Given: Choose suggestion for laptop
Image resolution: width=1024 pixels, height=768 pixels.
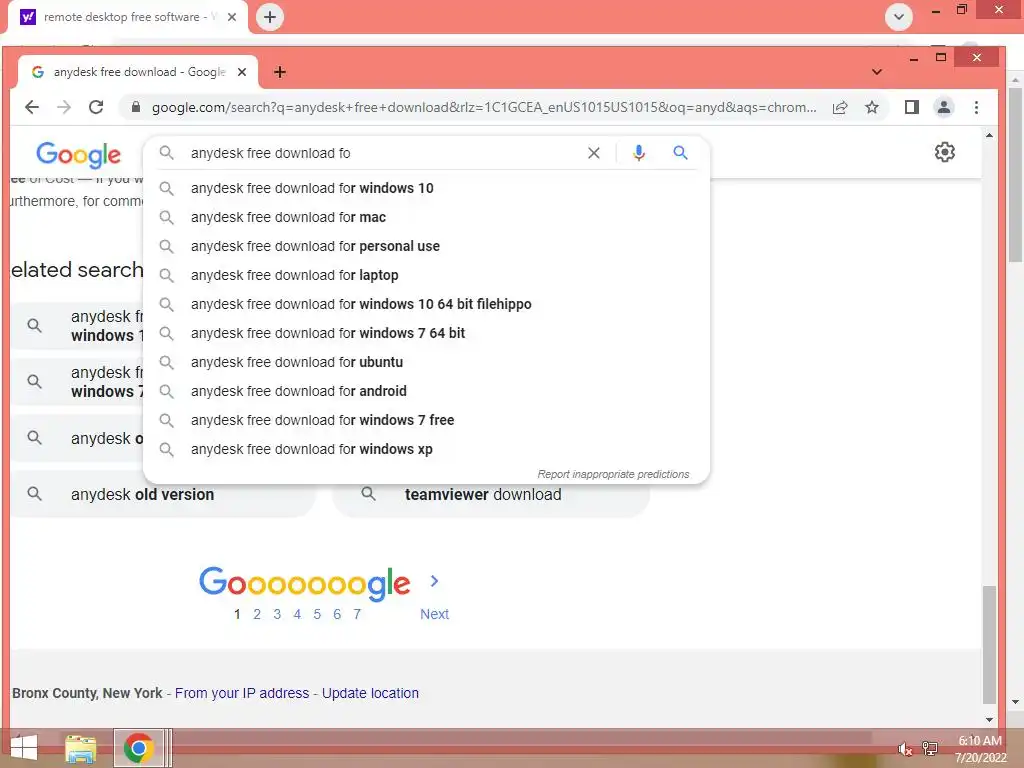Looking at the screenshot, I should tap(426, 275).
